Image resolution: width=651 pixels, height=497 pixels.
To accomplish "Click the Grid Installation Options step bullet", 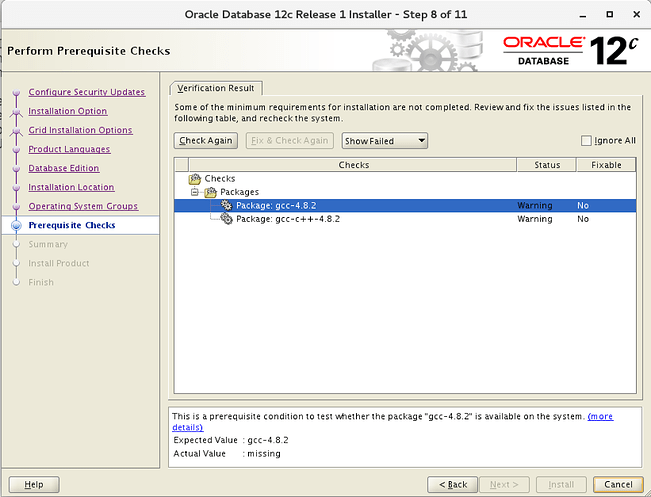I will click(x=16, y=130).
